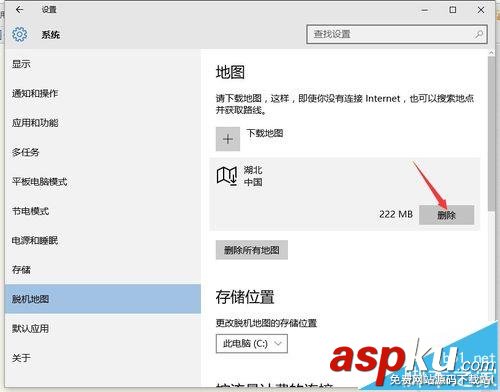Click the 下载地图 label
The image size is (500, 392).
[x=265, y=133]
